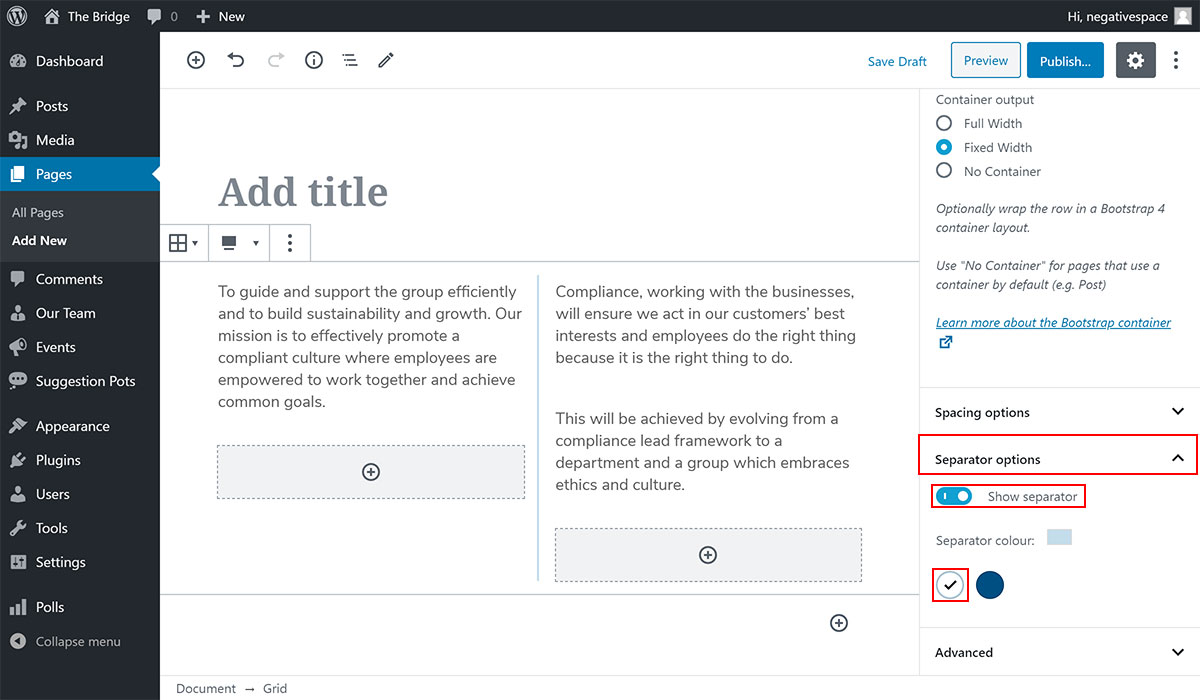
Task: Open the content structure info icon
Action: coord(314,60)
